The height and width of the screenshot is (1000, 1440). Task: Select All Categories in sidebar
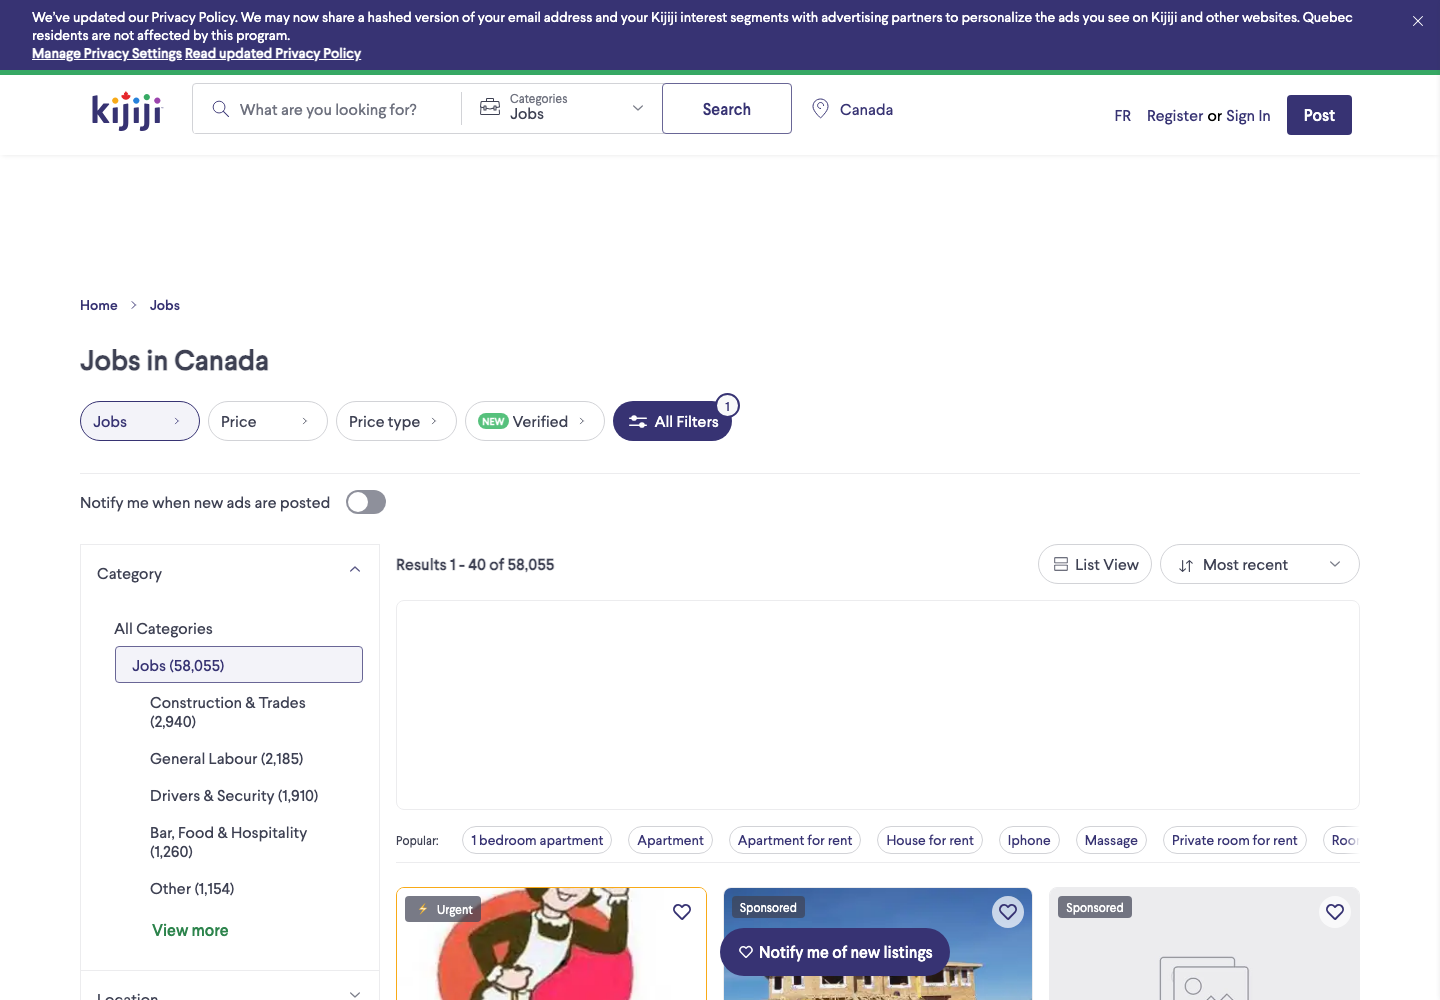click(163, 628)
